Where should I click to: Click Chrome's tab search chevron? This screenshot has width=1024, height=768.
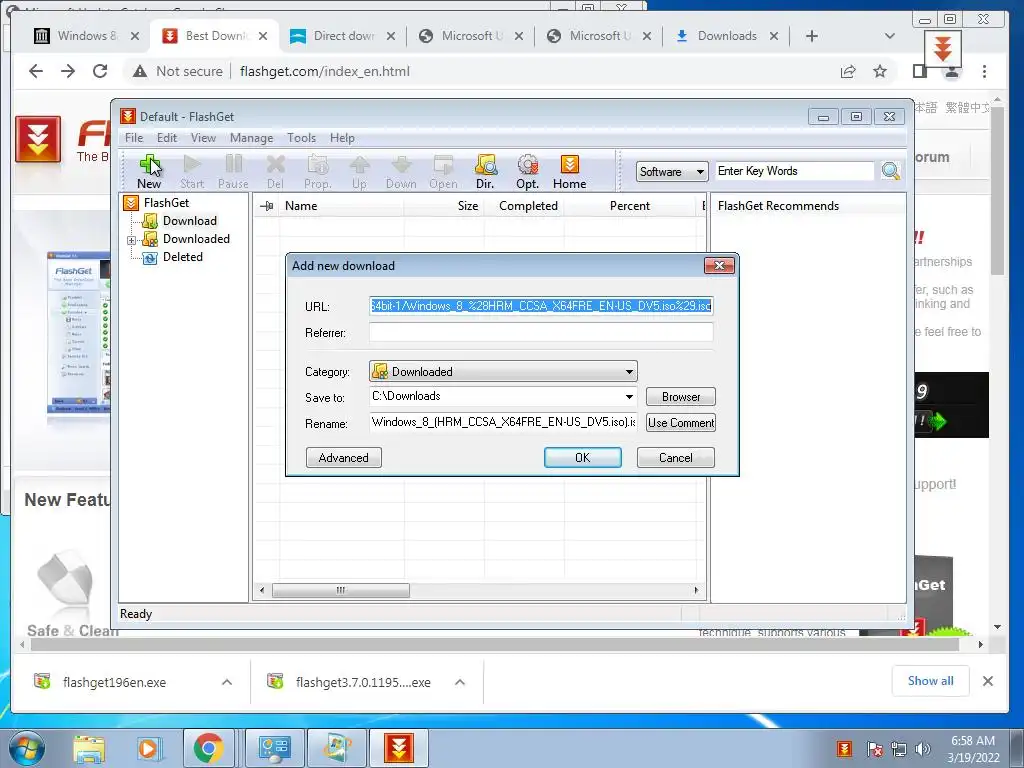tap(889, 36)
